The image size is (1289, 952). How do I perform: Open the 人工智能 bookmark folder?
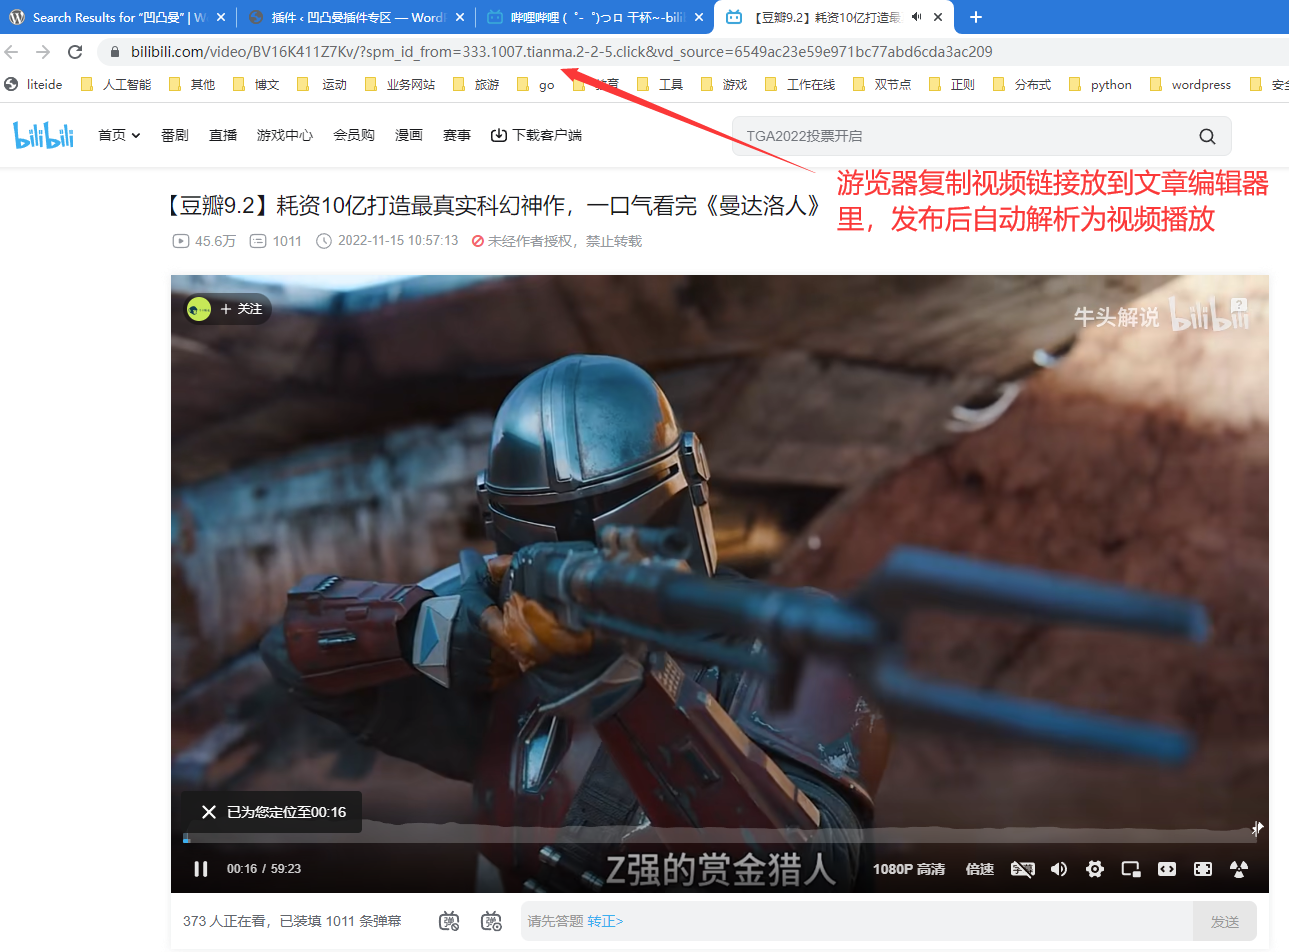(x=116, y=85)
